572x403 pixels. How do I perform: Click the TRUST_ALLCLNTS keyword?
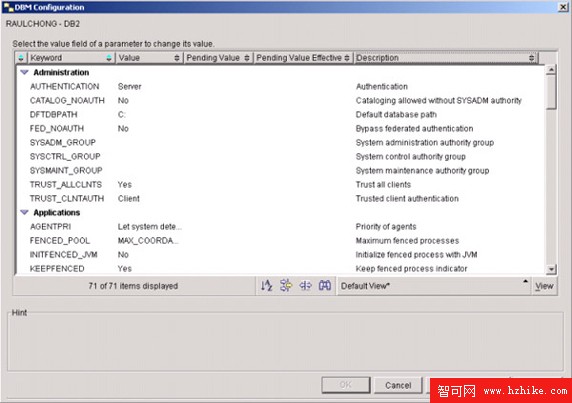tap(66, 185)
